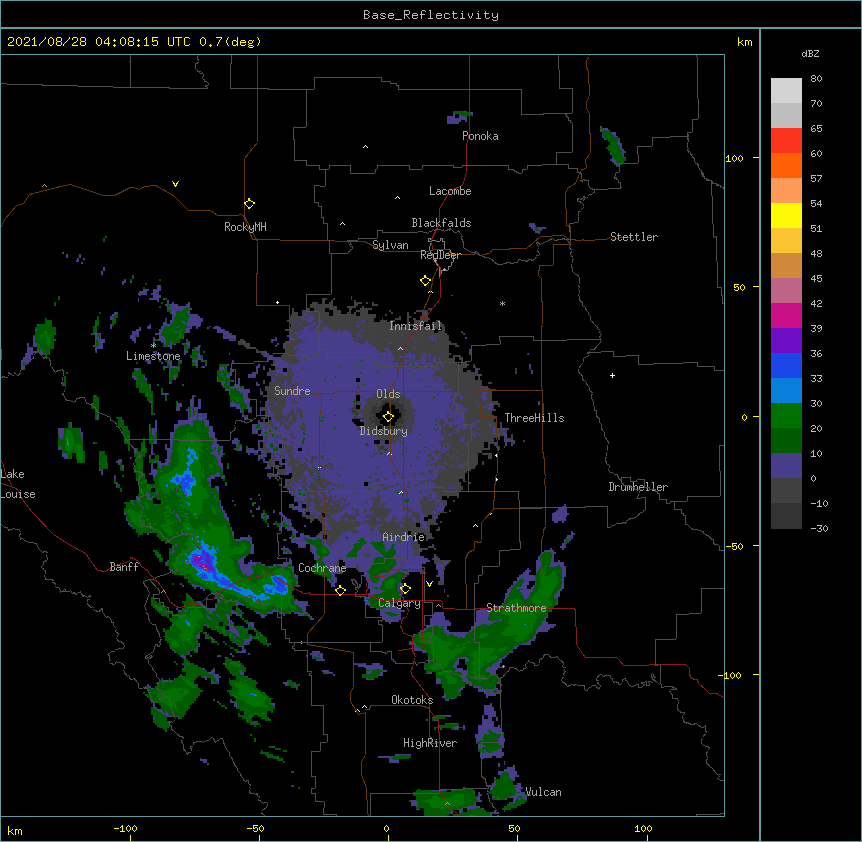Click the 80 dBZ legend value
This screenshot has height=842, width=862.
(x=816, y=79)
